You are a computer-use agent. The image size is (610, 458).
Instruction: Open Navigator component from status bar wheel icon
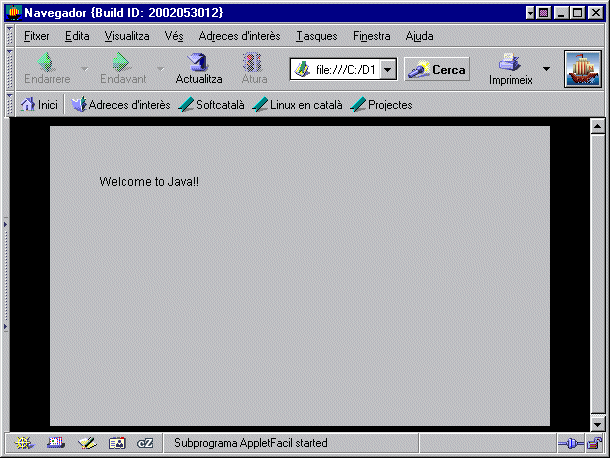pyautogui.click(x=24, y=443)
